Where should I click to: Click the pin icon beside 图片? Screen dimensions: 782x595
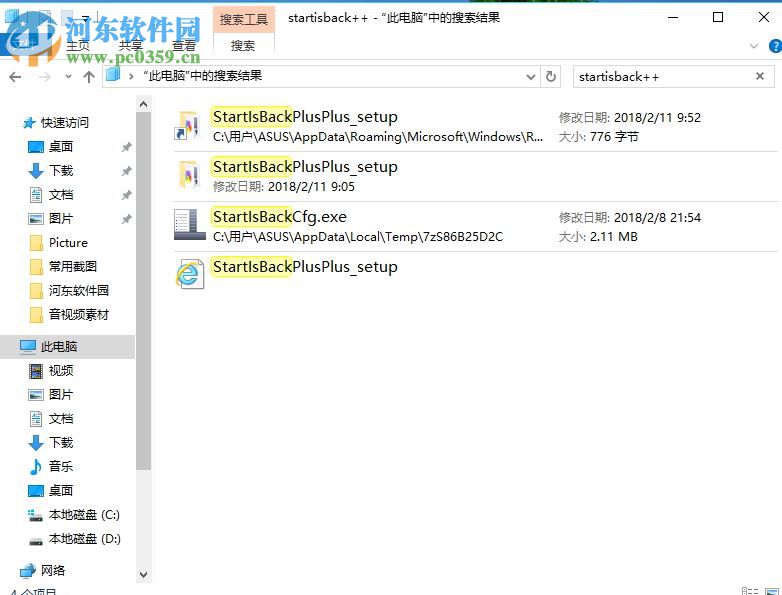click(127, 219)
